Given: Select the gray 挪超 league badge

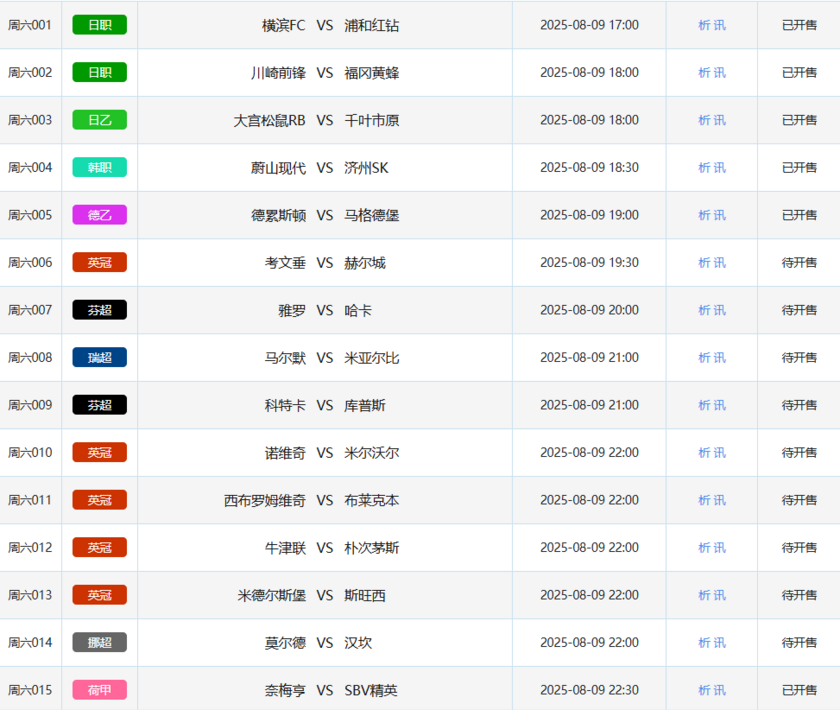Looking at the screenshot, I should click(x=99, y=643).
